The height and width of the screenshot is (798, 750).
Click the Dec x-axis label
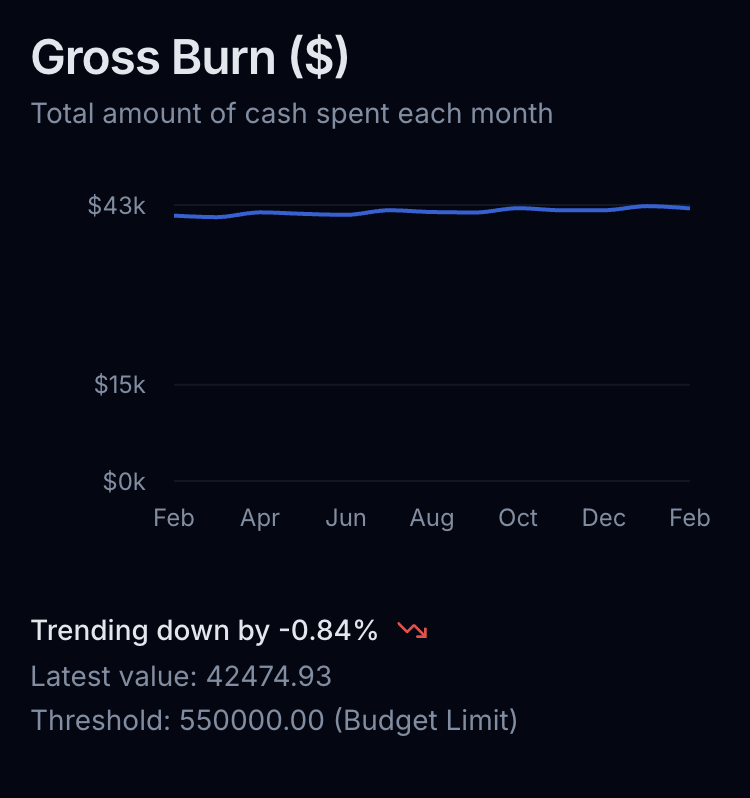(x=604, y=518)
